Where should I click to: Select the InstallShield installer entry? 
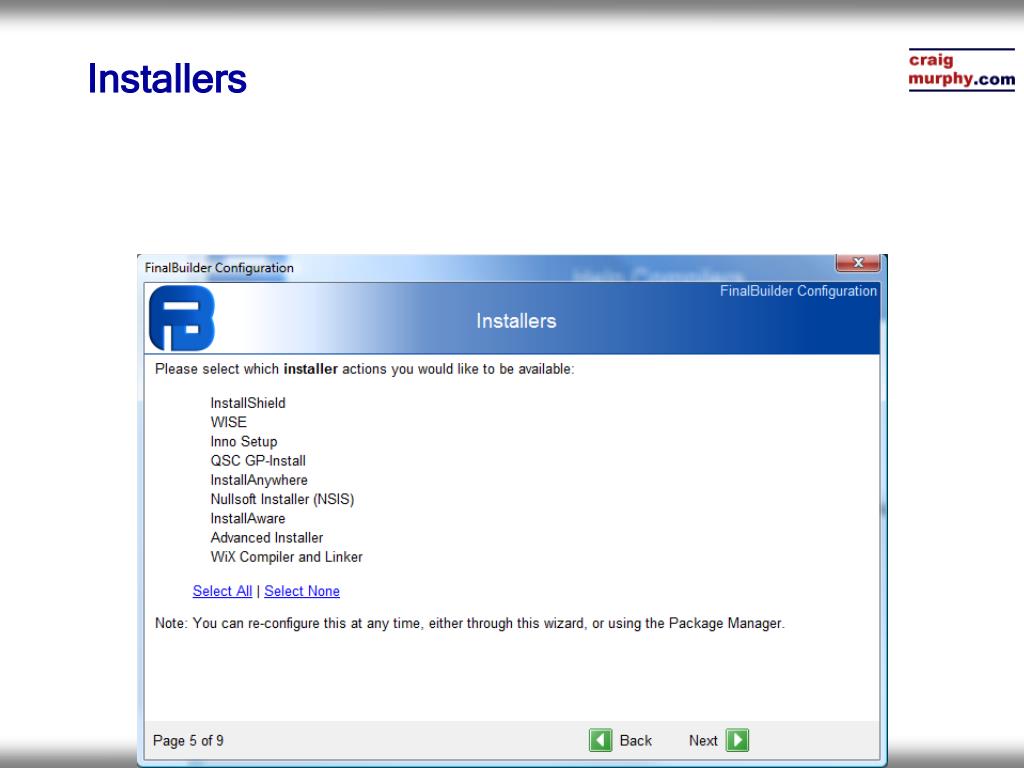click(248, 403)
